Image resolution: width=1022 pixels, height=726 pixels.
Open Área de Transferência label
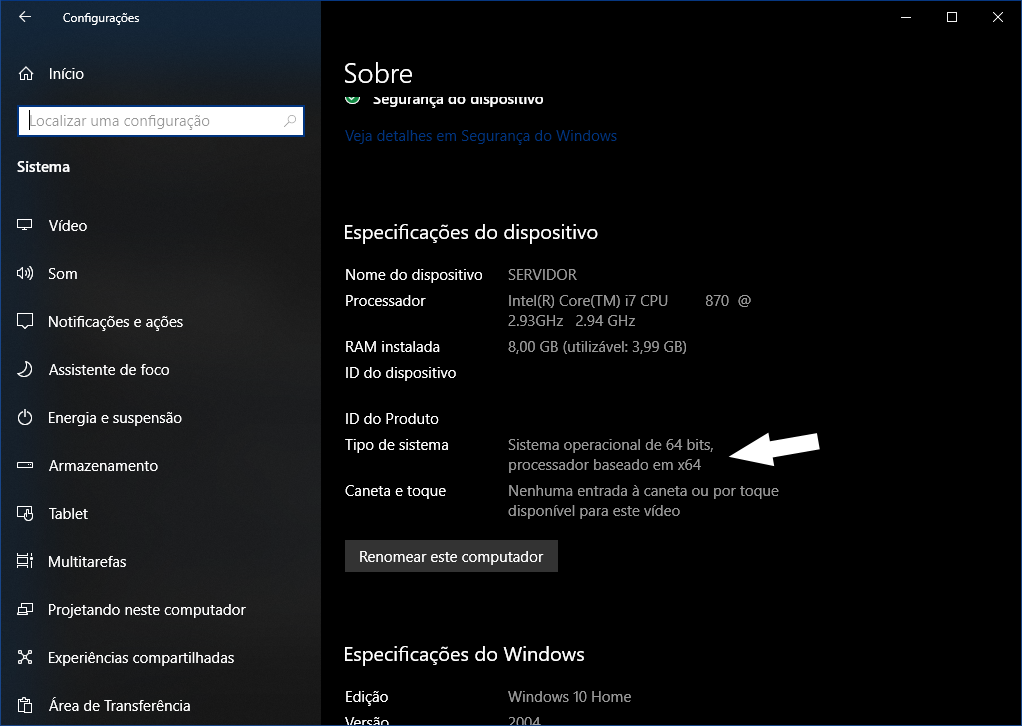click(119, 706)
